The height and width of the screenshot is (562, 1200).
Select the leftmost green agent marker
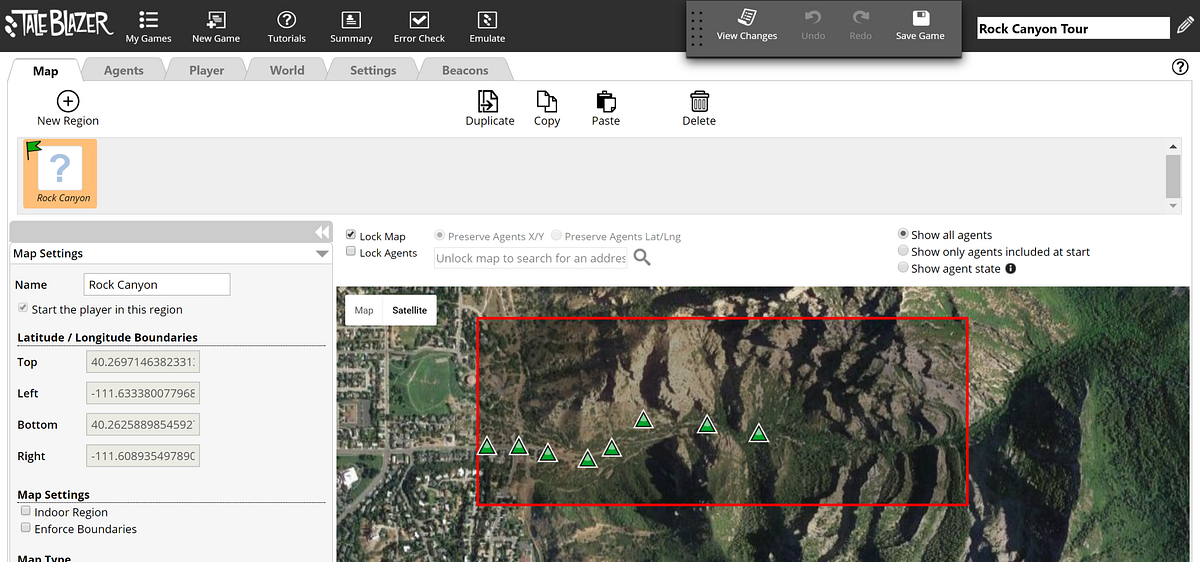pos(487,446)
